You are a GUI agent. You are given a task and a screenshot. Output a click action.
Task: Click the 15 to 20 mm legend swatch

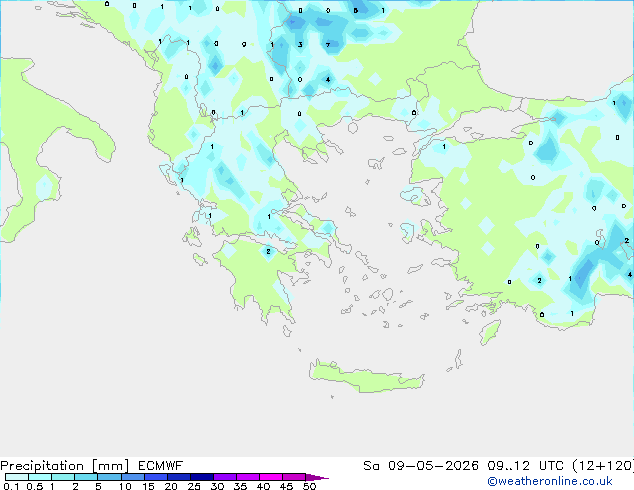[x=156, y=477]
